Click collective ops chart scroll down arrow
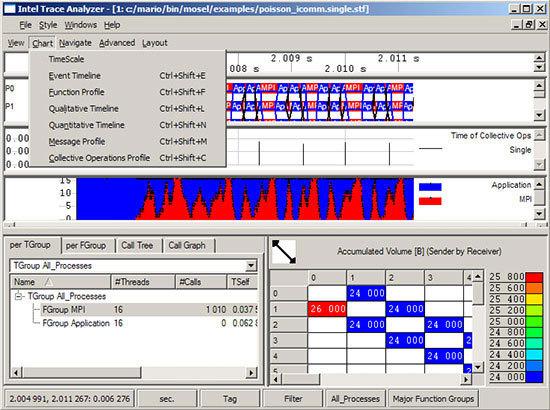Image resolution: width=550 pixels, height=410 pixels. click(x=539, y=164)
